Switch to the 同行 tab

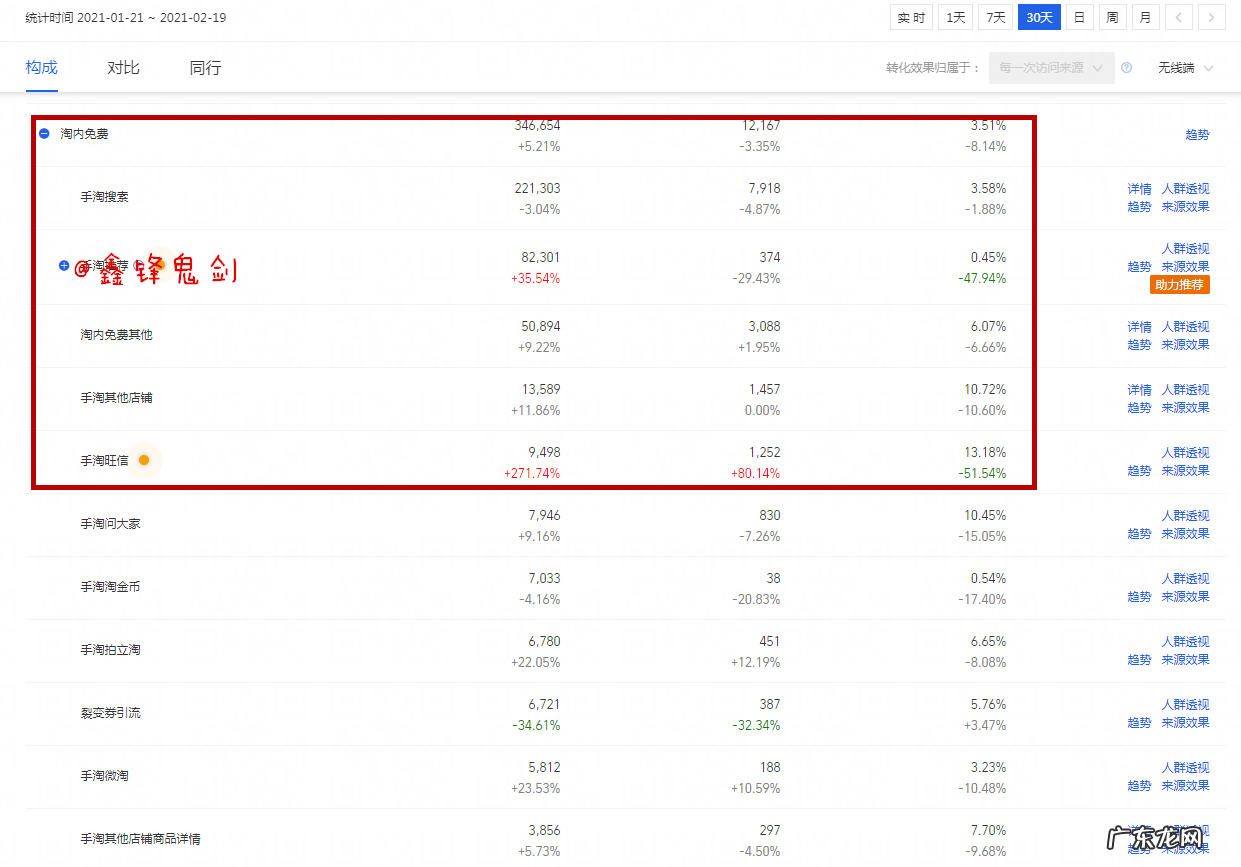[205, 68]
